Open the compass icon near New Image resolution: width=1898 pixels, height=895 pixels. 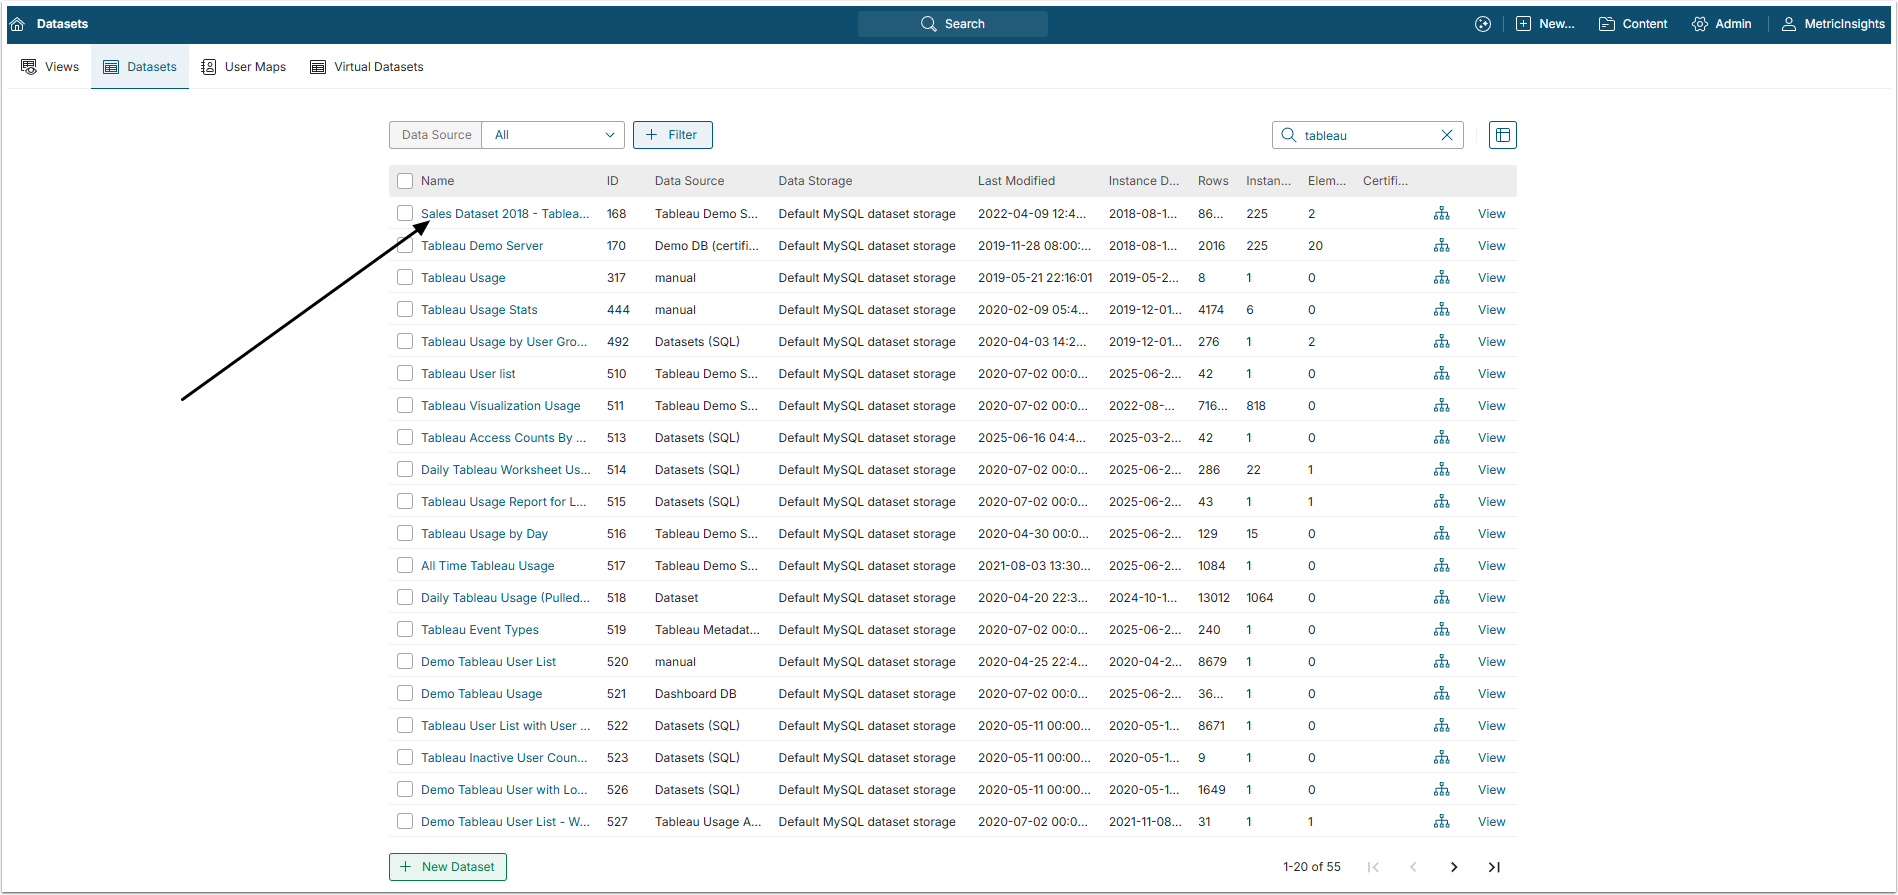1483,24
